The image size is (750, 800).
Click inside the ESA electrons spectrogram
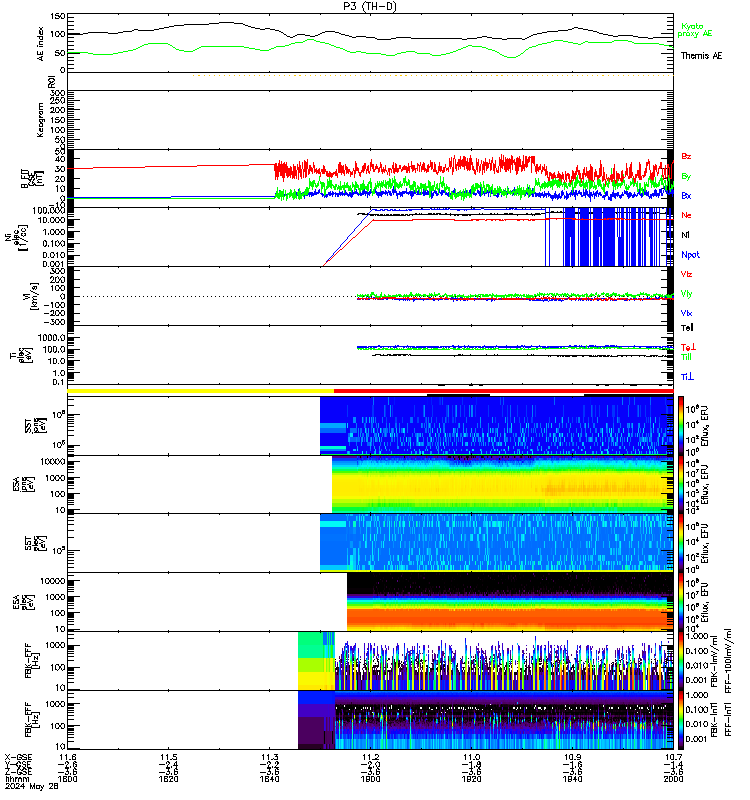(x=510, y=602)
